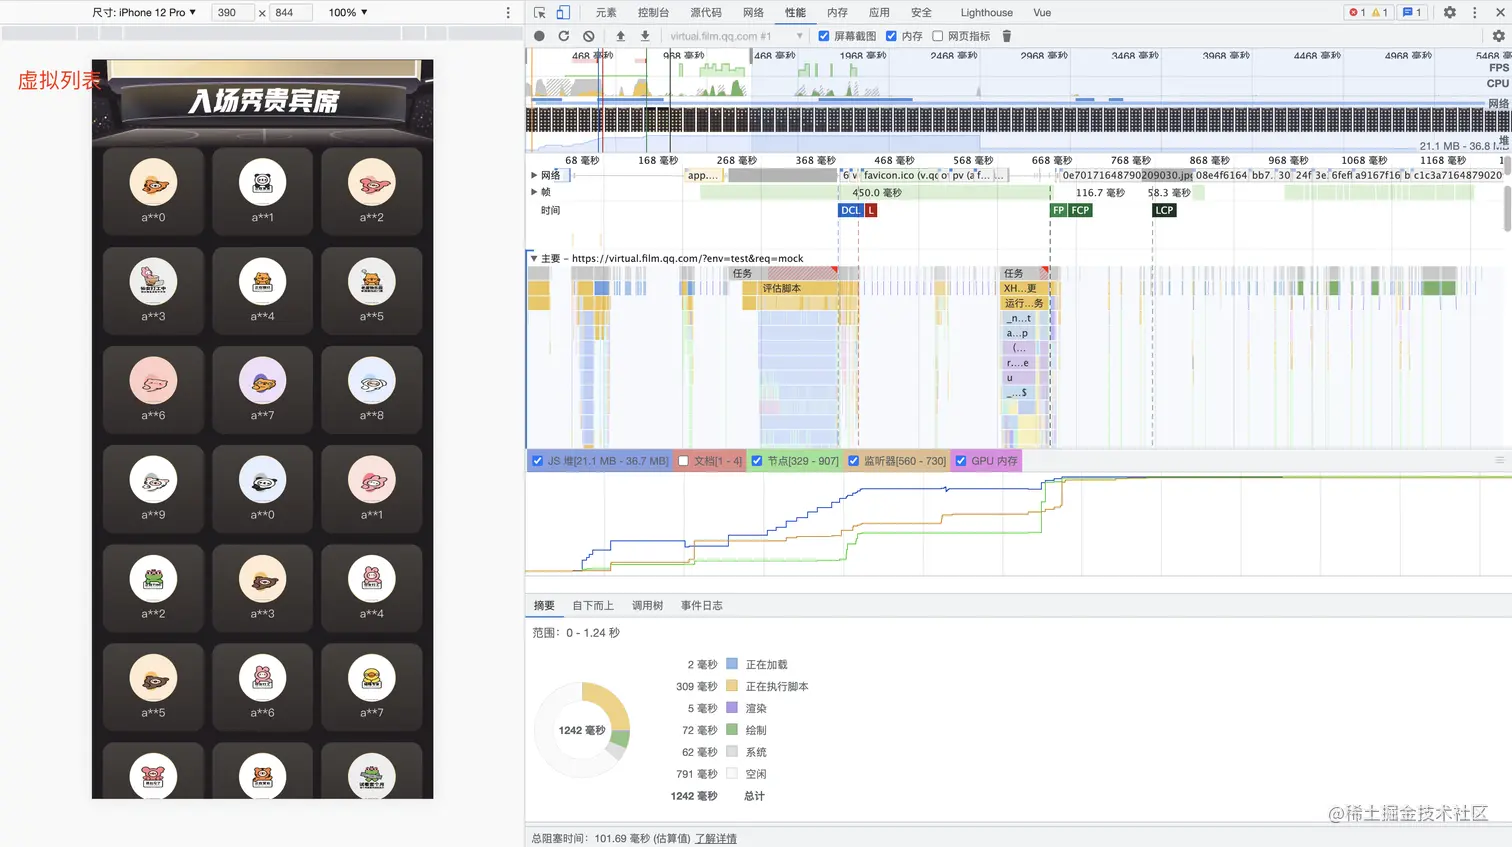
Task: Click the 1242 毫秒 donut chart
Action: click(582, 730)
